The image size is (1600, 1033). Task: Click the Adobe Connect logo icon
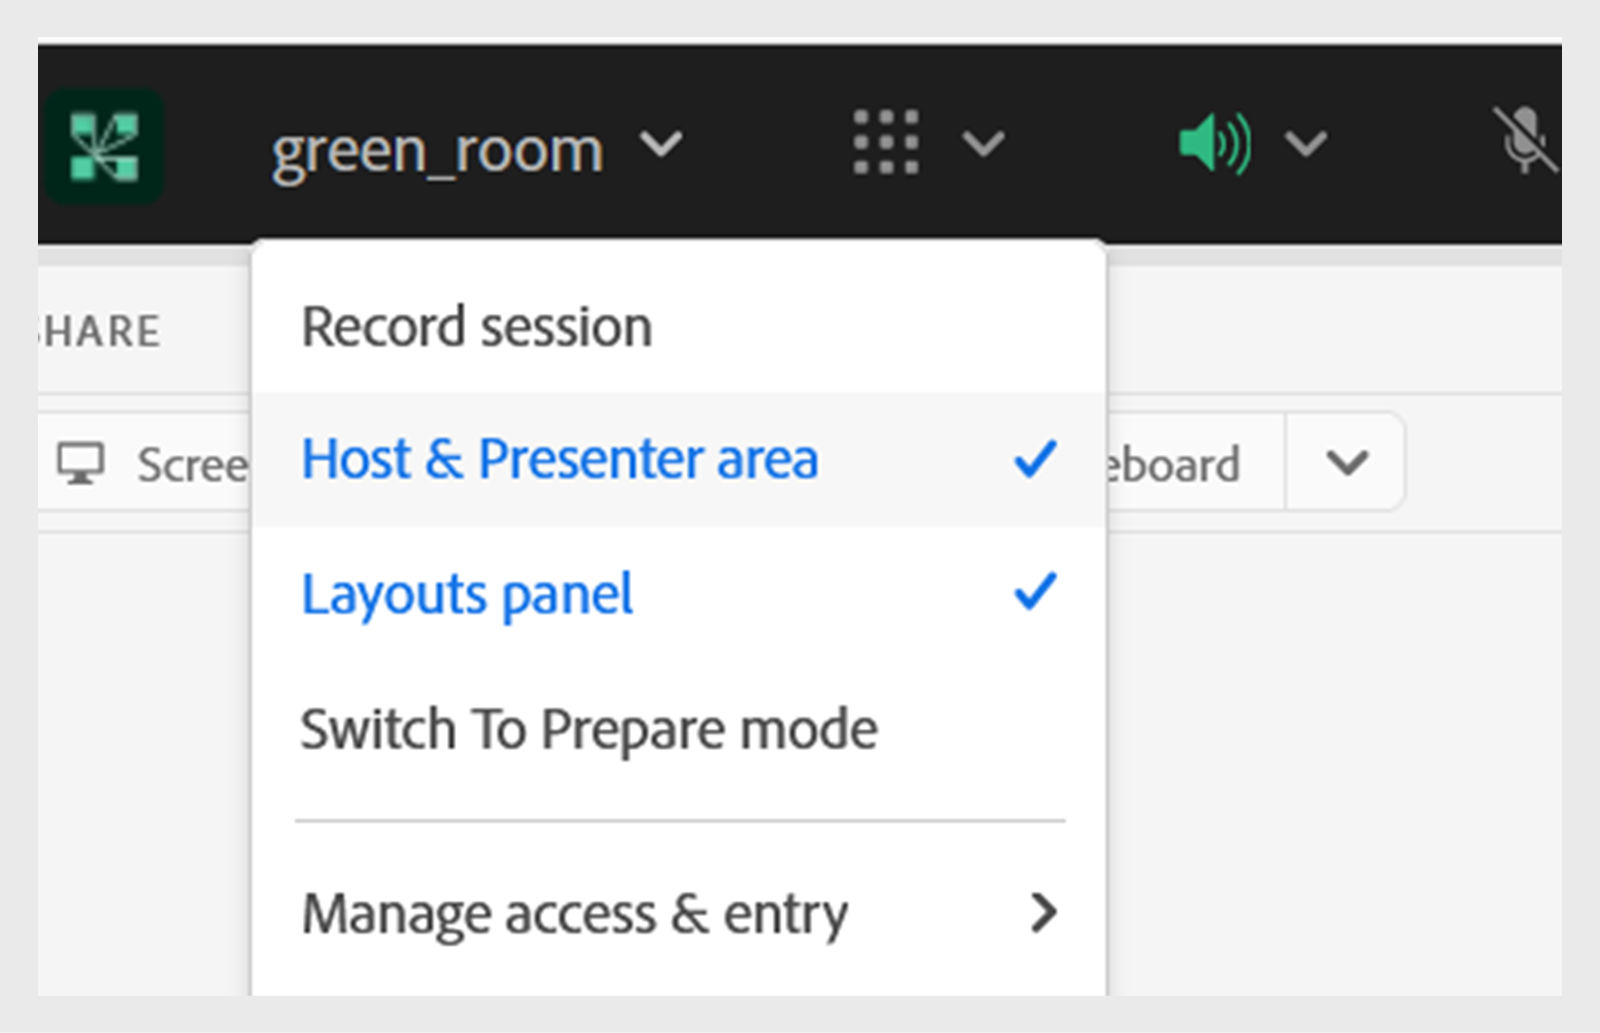coord(104,147)
